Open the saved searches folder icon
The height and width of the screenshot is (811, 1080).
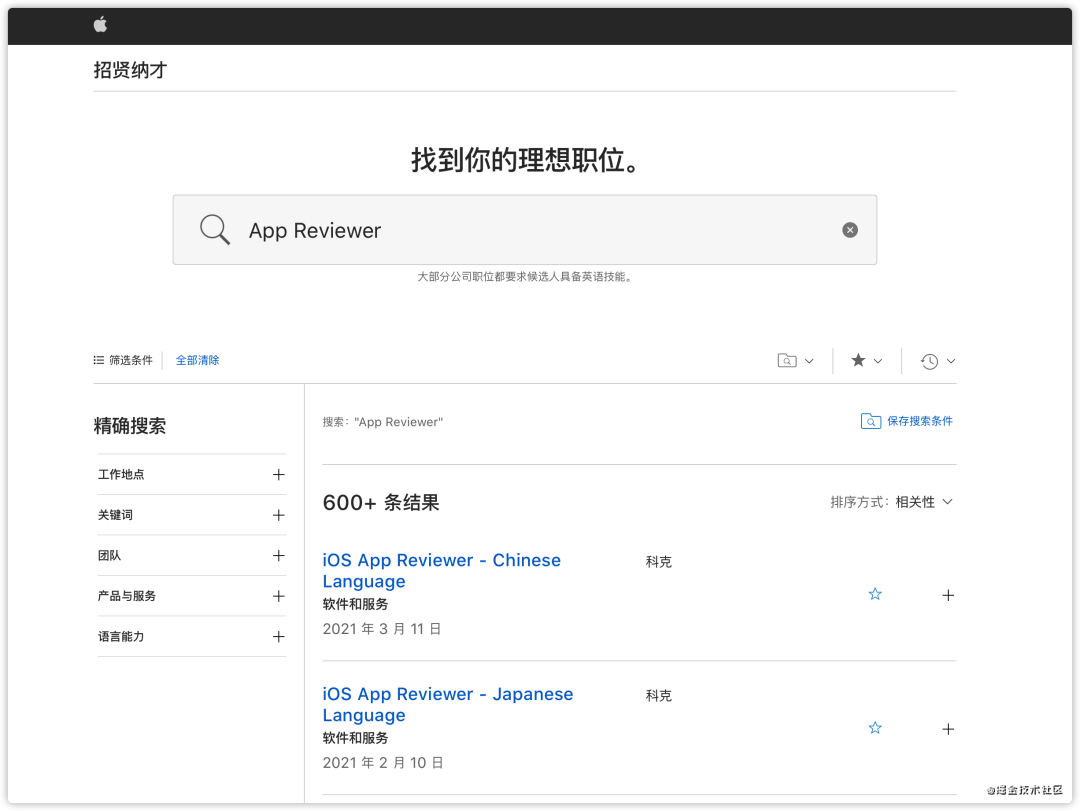pyautogui.click(x=787, y=360)
